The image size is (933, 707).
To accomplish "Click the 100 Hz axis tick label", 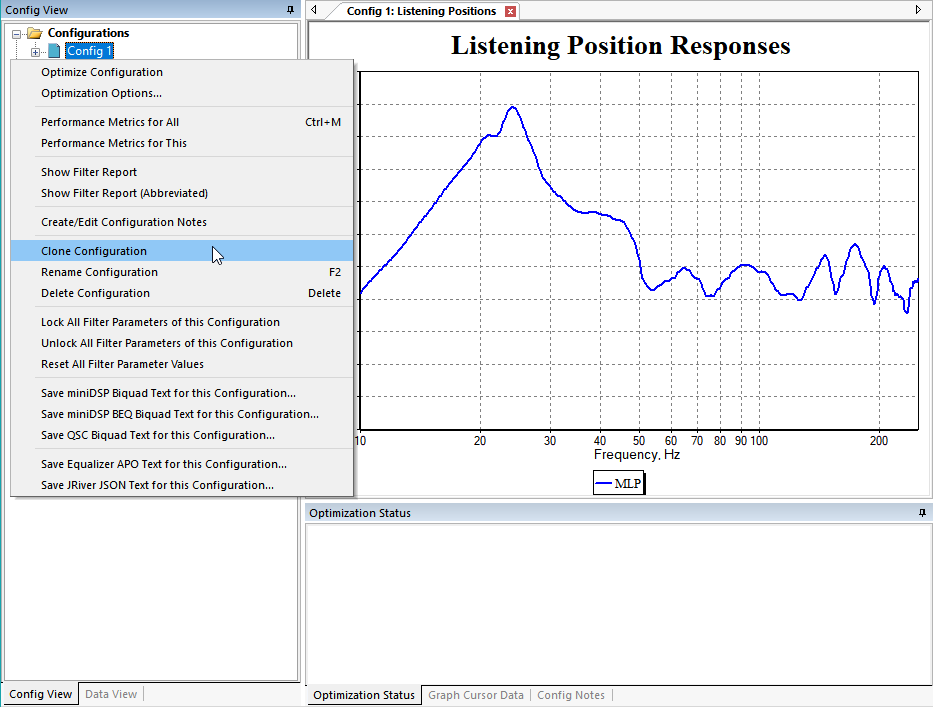I will [759, 441].
